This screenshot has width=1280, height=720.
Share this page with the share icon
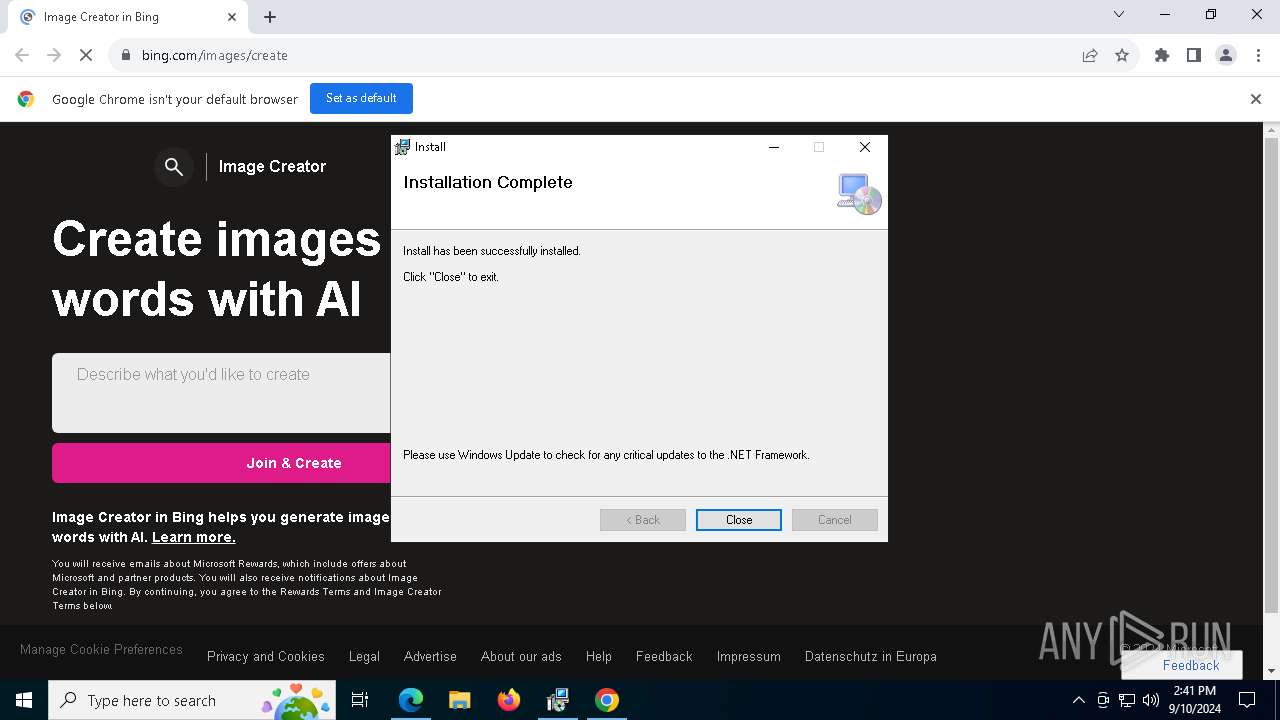coord(1090,56)
